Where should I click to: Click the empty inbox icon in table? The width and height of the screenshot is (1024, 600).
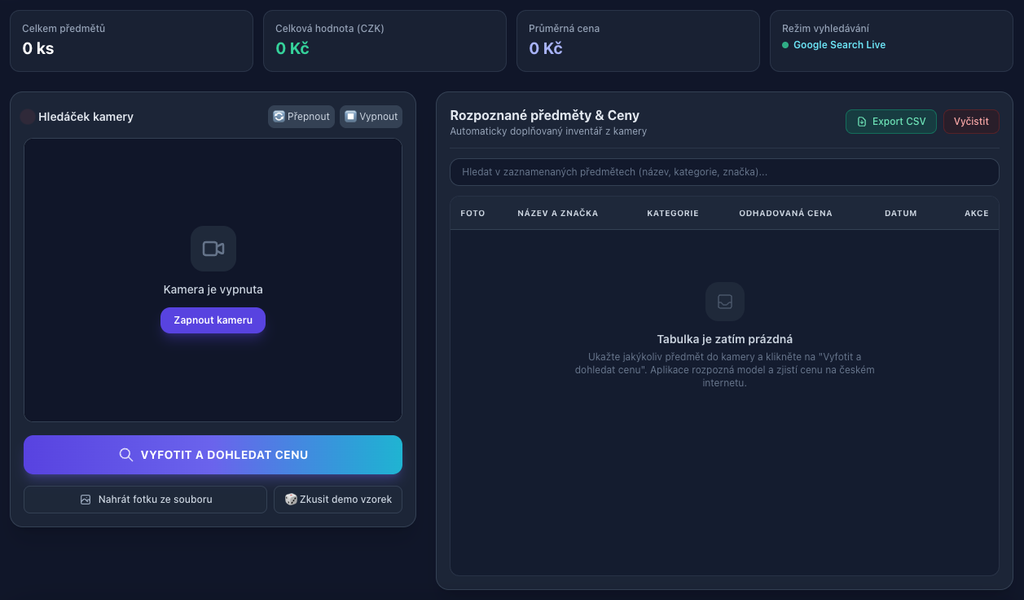725,302
